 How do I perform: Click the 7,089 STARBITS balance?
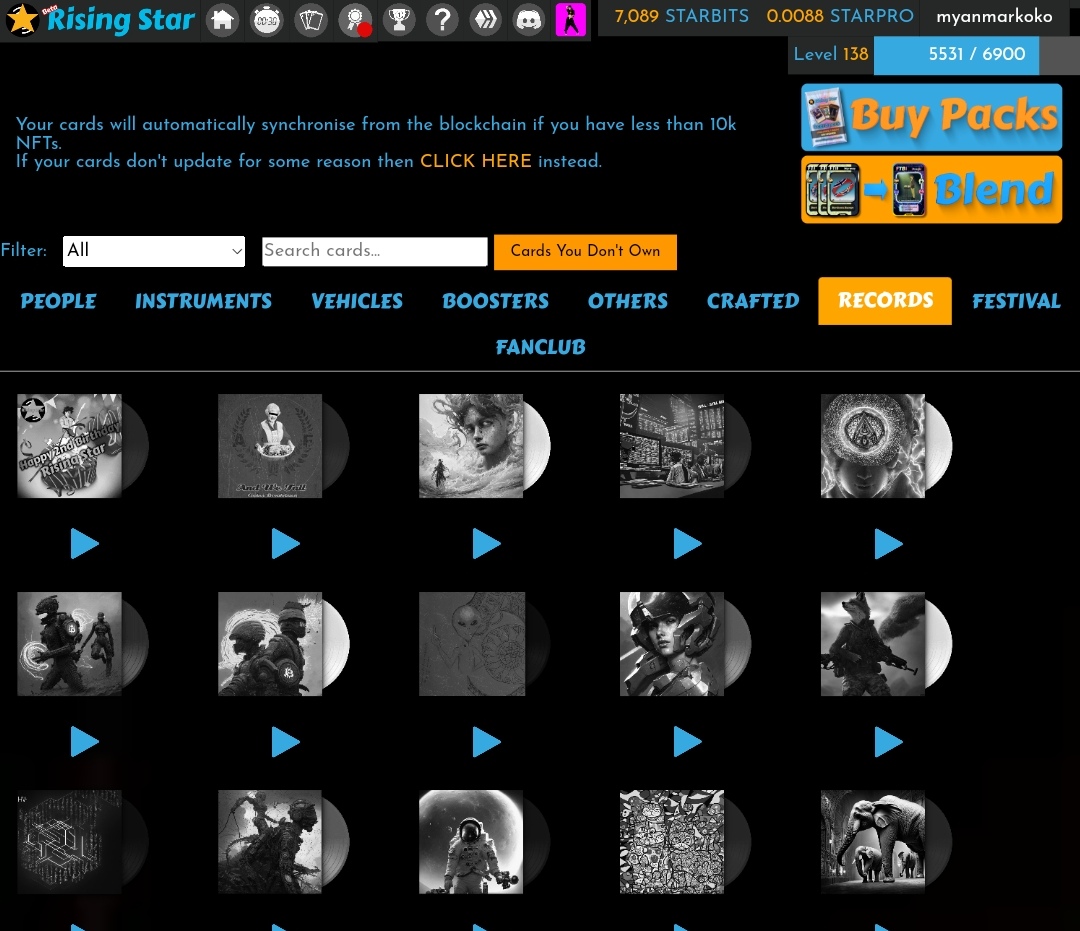tap(681, 16)
